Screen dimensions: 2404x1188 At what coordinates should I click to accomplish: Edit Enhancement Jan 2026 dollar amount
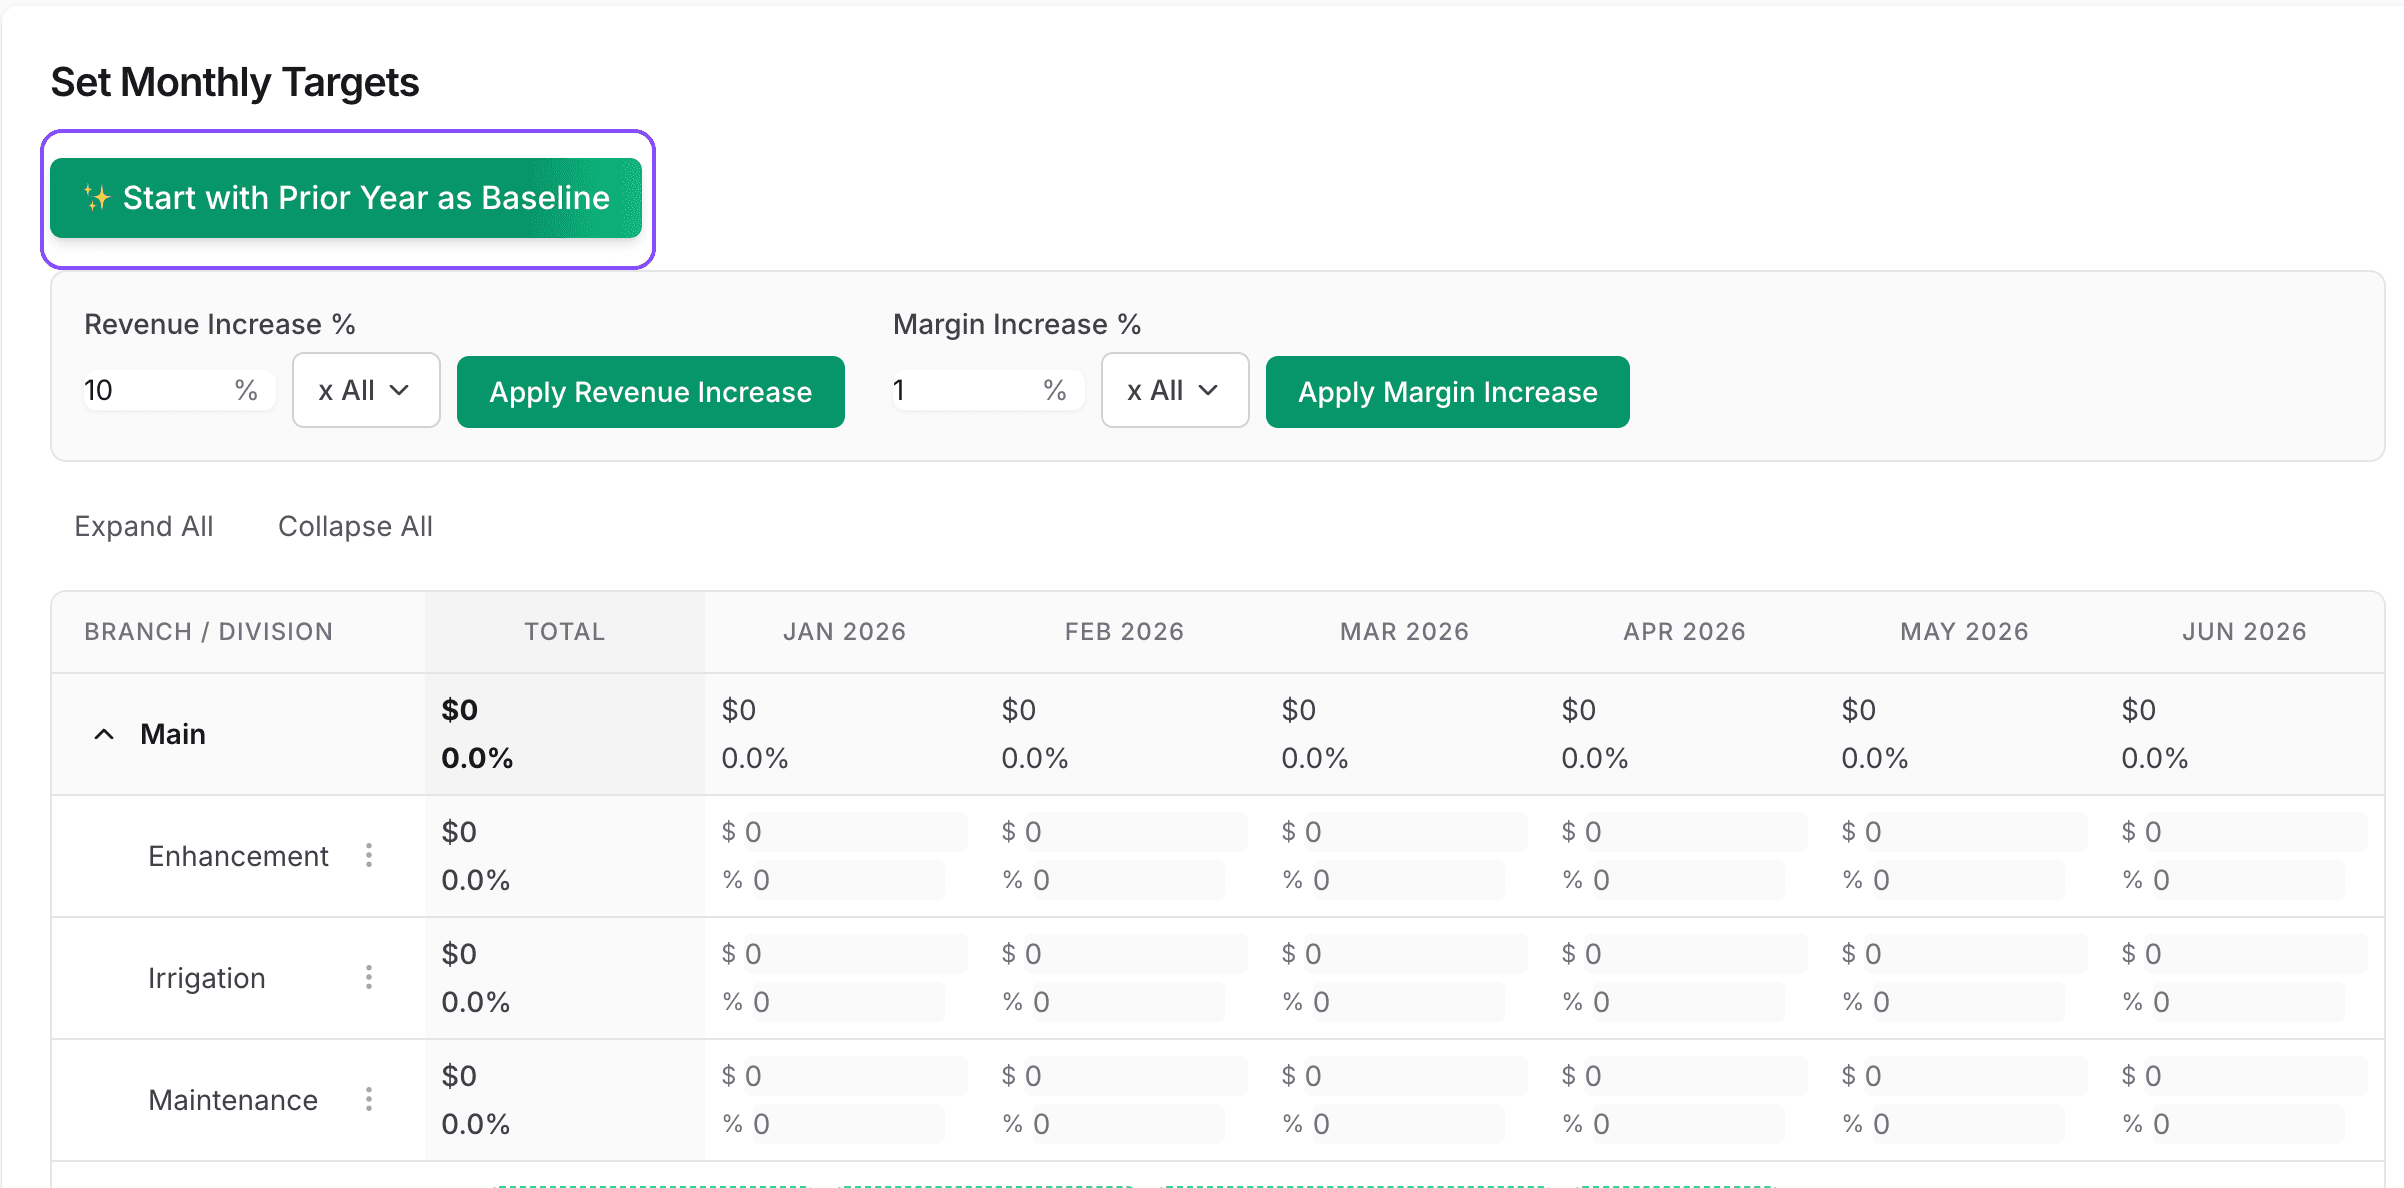click(x=855, y=832)
